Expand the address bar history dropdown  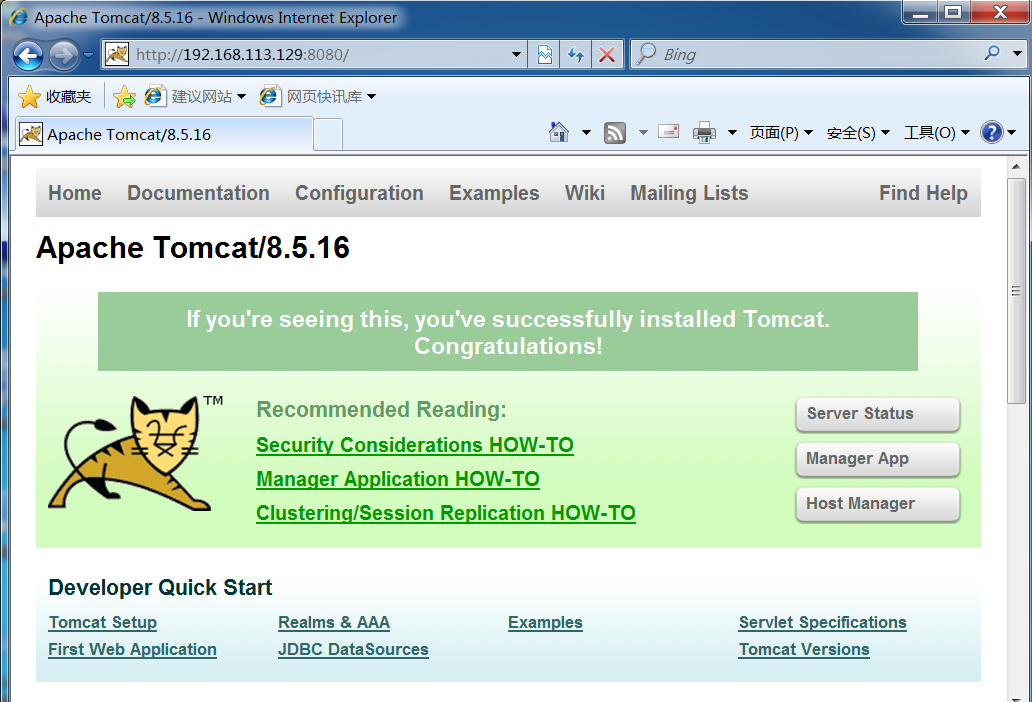coord(517,54)
